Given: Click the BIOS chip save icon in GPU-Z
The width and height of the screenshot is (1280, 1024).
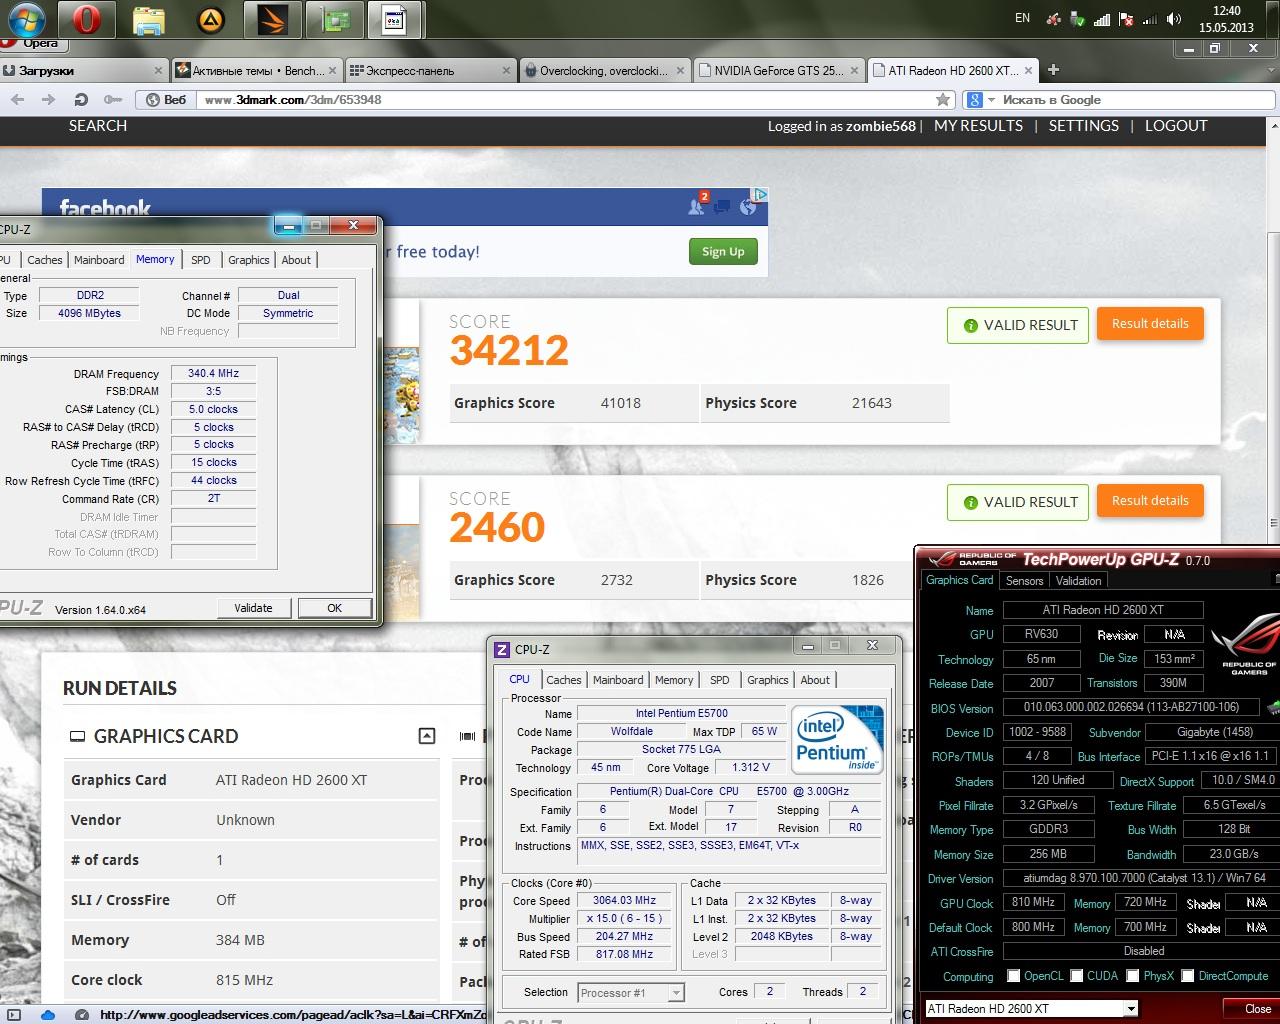Looking at the screenshot, I should 1273,708.
